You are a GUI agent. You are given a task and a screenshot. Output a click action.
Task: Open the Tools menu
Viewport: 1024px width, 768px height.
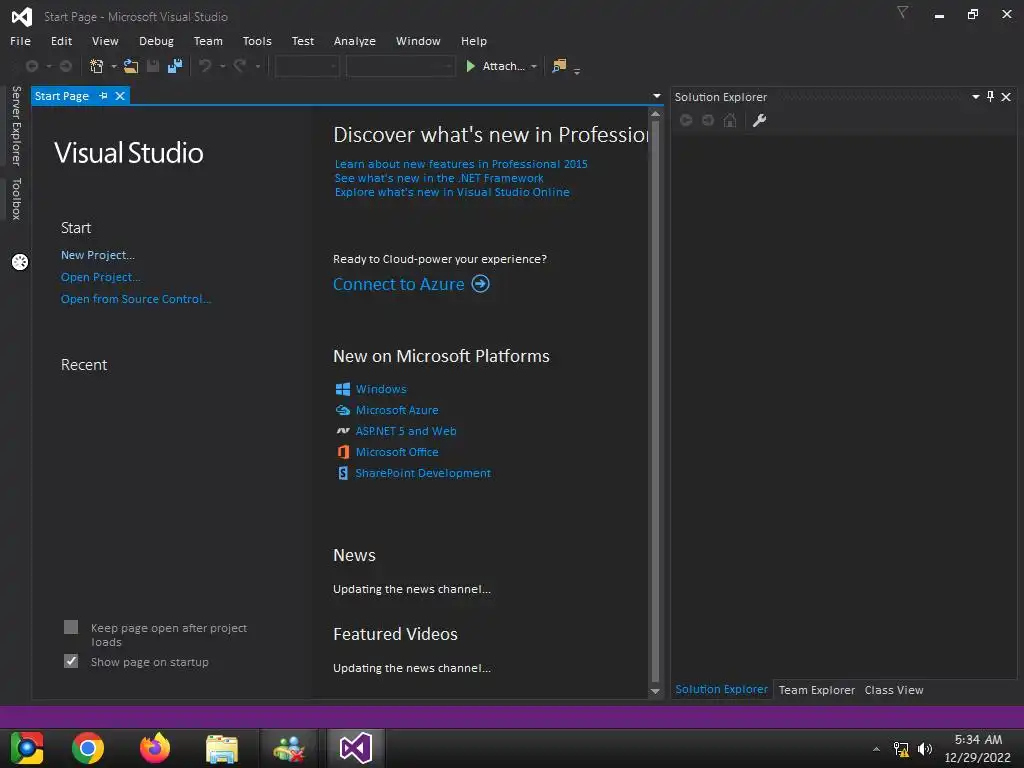pos(257,41)
